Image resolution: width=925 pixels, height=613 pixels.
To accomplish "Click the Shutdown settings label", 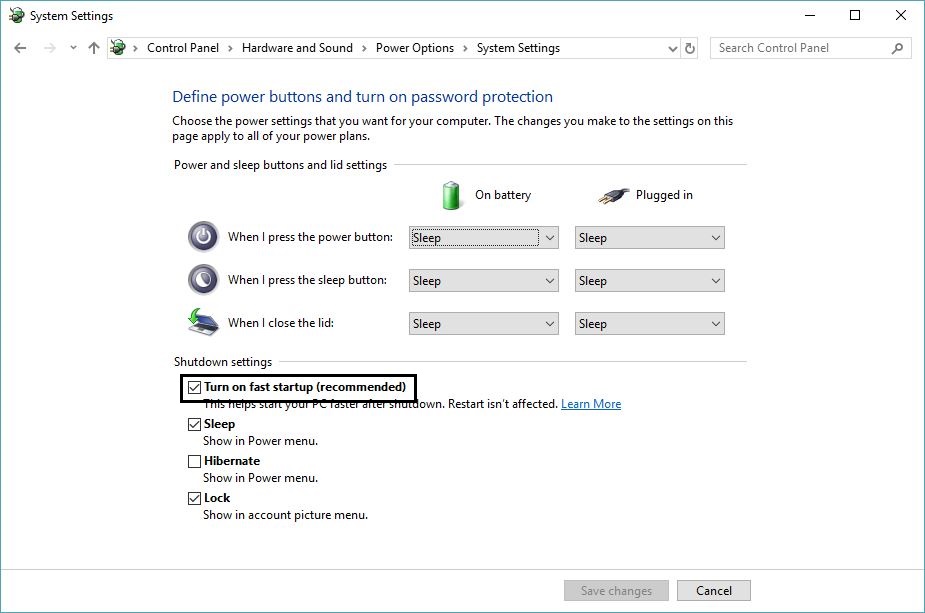I will tap(223, 362).
